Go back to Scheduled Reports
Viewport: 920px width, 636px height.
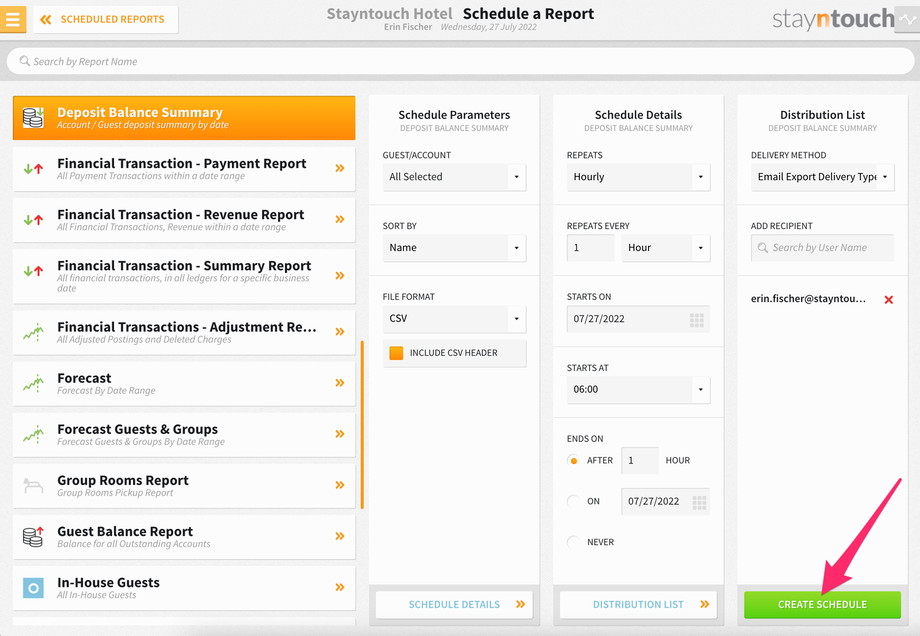pyautogui.click(x=106, y=19)
